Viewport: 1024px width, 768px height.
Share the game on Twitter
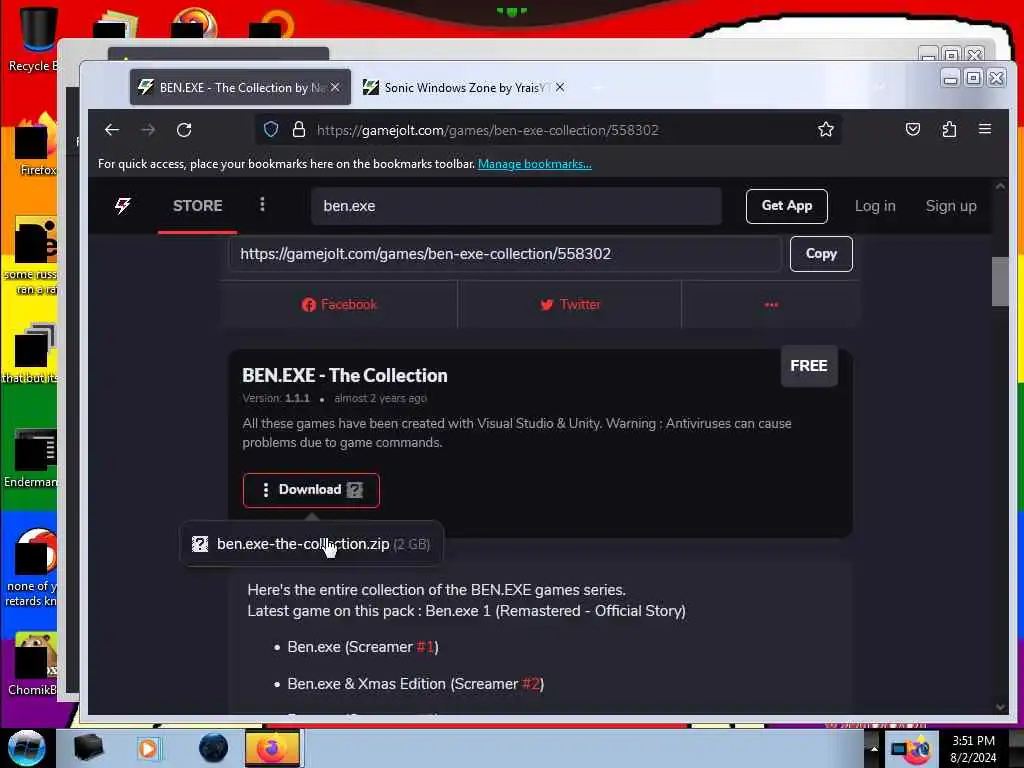569,304
